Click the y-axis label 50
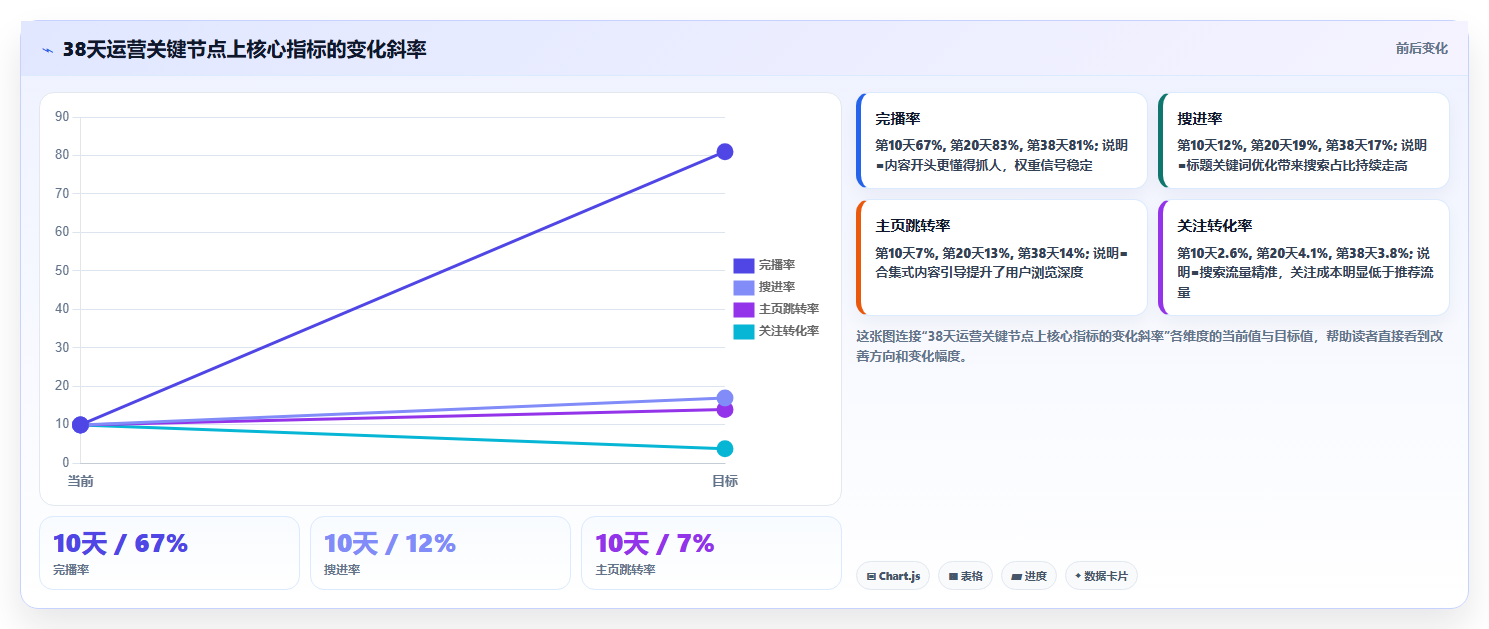1489x629 pixels. 62,271
